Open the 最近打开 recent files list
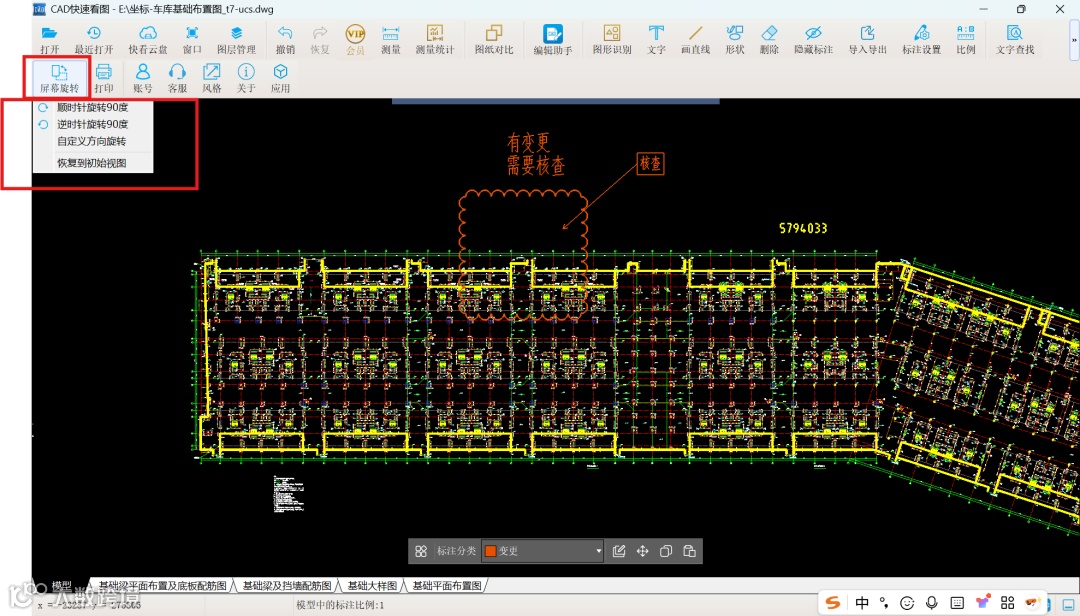Viewport: 1080px width, 616px height. [x=94, y=39]
